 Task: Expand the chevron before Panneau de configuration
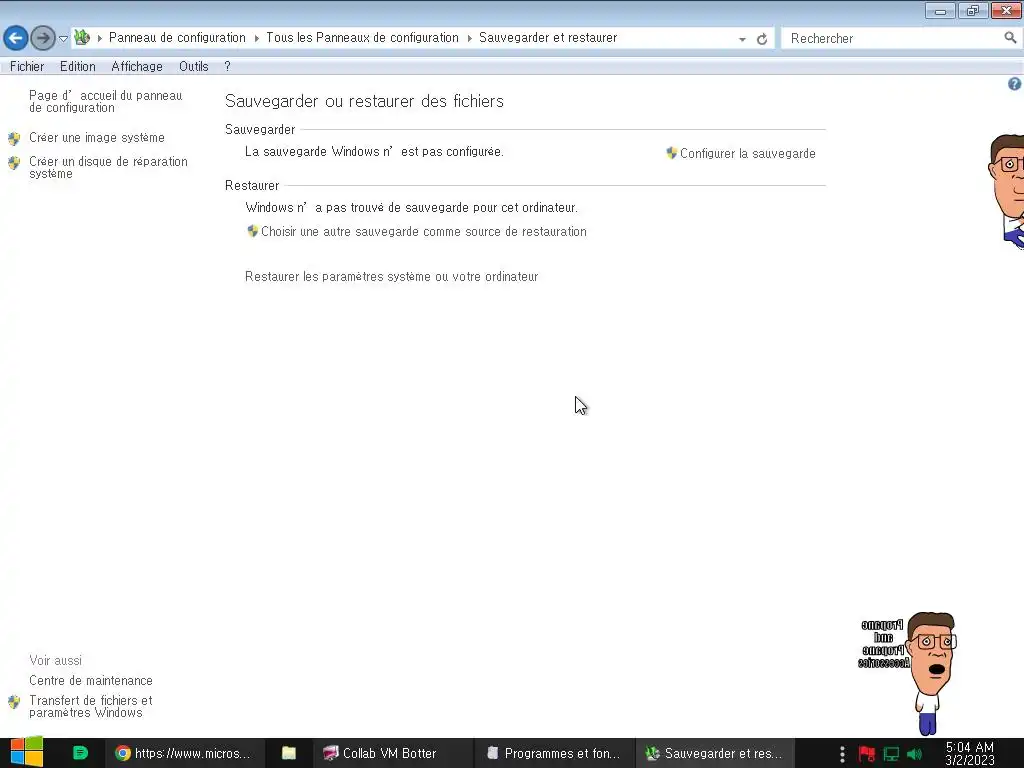tap(100, 38)
